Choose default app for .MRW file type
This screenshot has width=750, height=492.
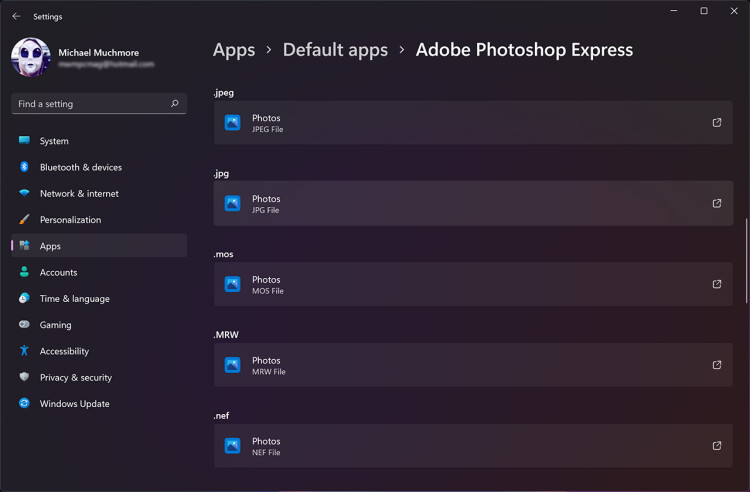[472, 365]
